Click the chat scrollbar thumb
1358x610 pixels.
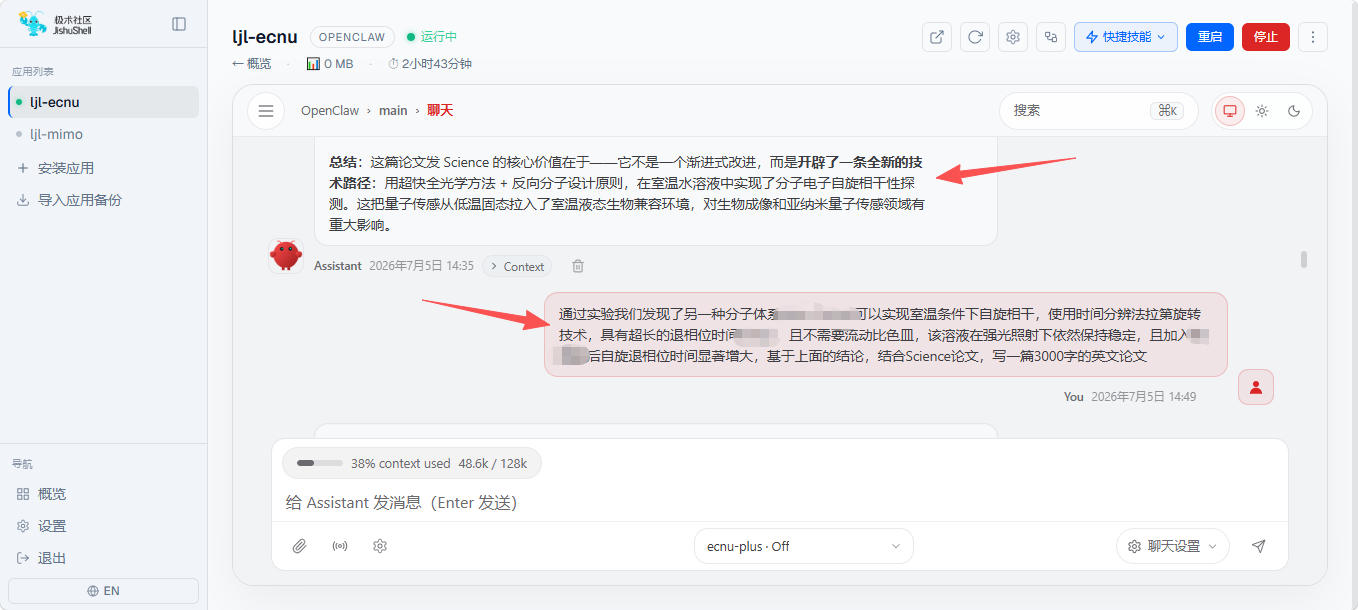click(1304, 260)
